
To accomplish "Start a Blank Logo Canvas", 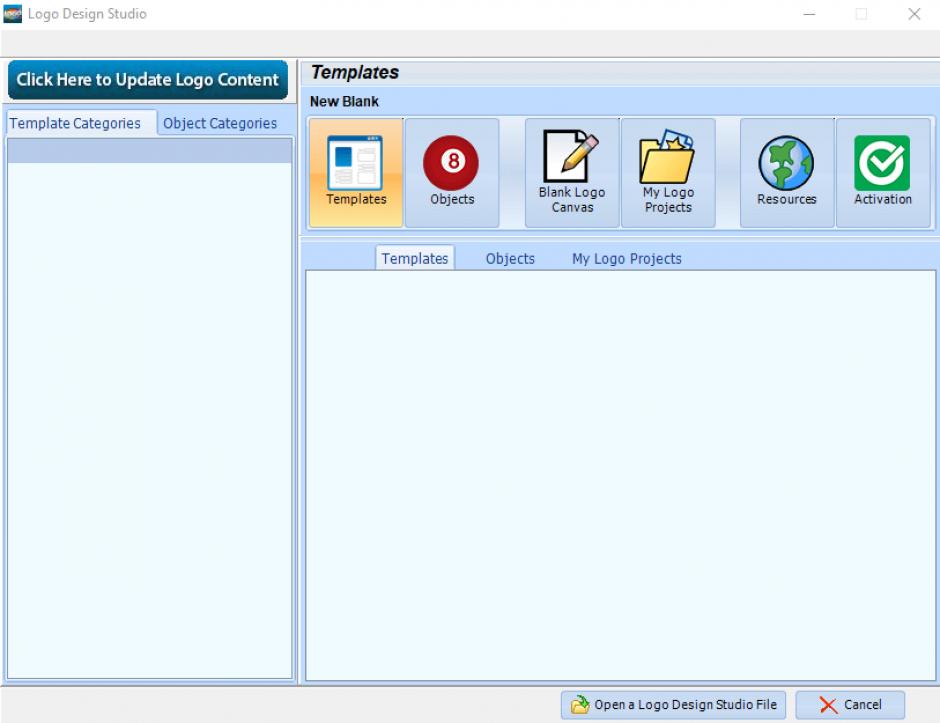I will click(x=572, y=173).
